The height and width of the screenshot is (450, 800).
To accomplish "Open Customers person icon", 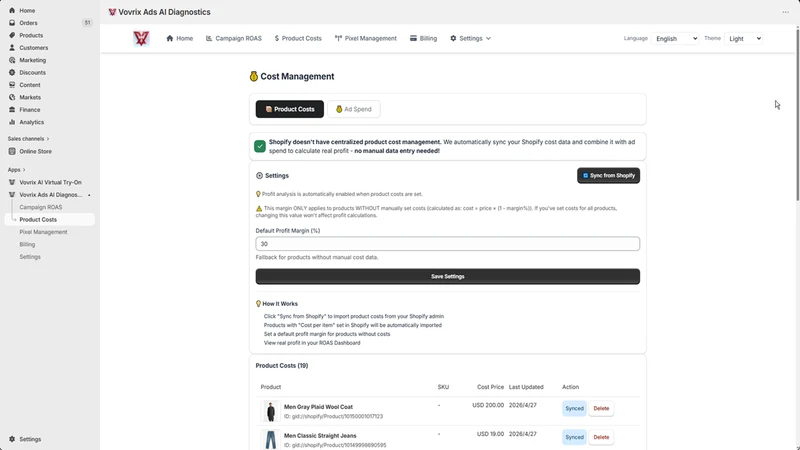I will click(12, 47).
